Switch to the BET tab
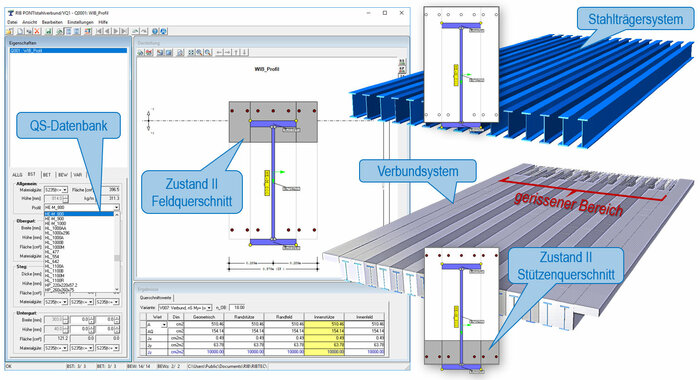Image resolution: width=700 pixels, height=380 pixels. point(46,175)
